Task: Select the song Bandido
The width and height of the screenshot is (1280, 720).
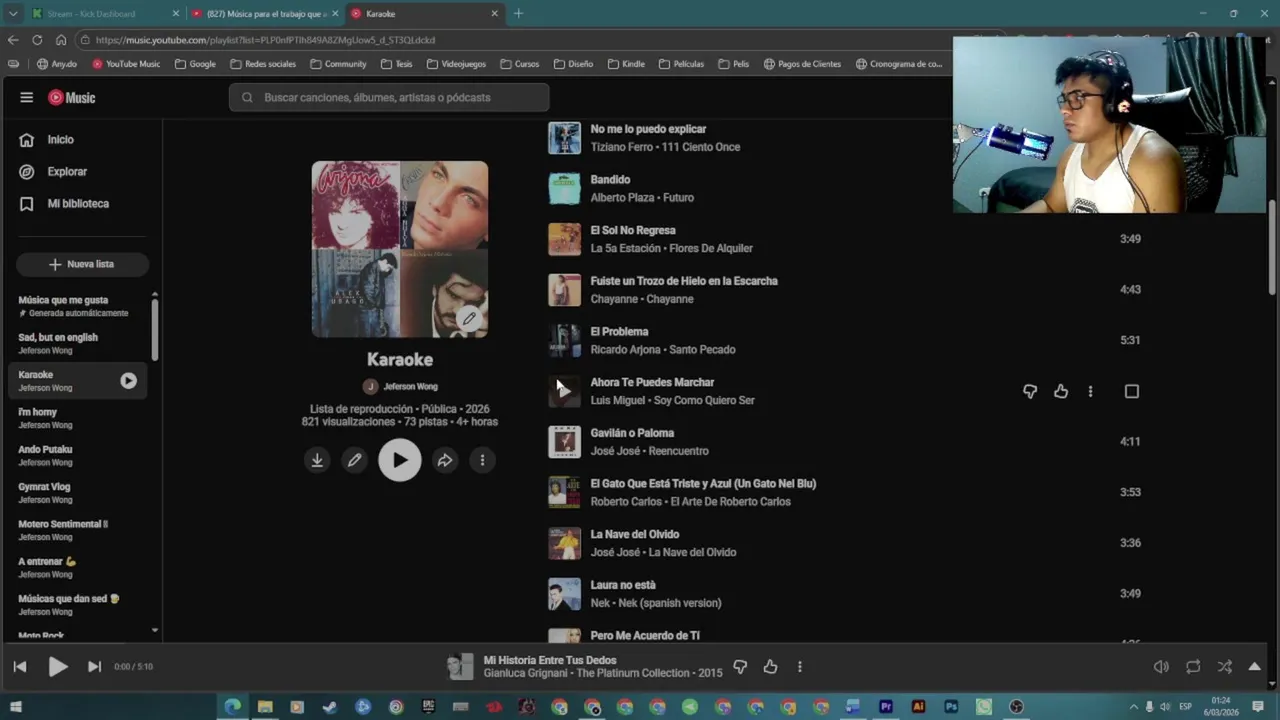Action: [x=610, y=180]
